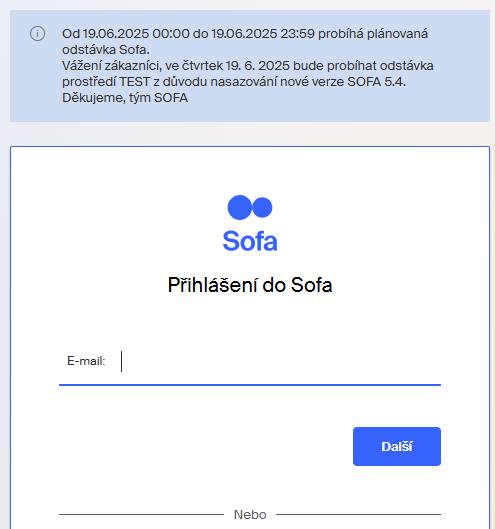Click the larger blue circle of Sofa logo
Image resolution: width=495 pixels, height=529 pixels.
pyautogui.click(x=240, y=207)
